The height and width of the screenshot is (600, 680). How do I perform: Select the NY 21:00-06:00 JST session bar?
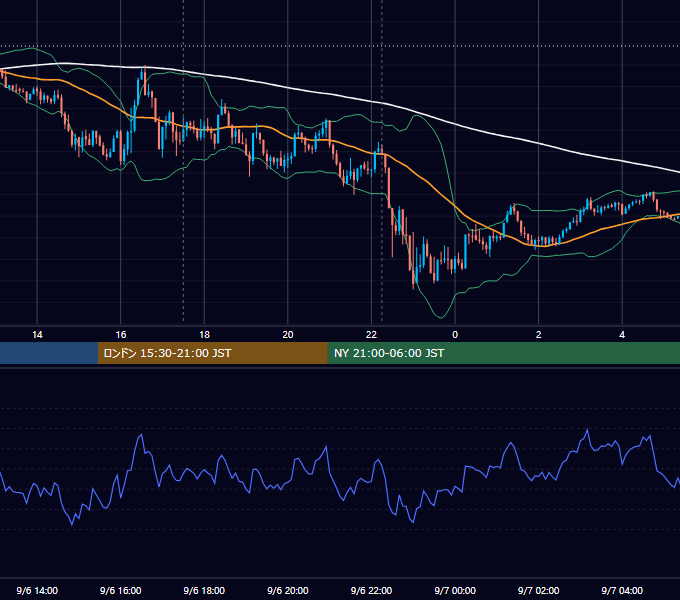click(503, 353)
